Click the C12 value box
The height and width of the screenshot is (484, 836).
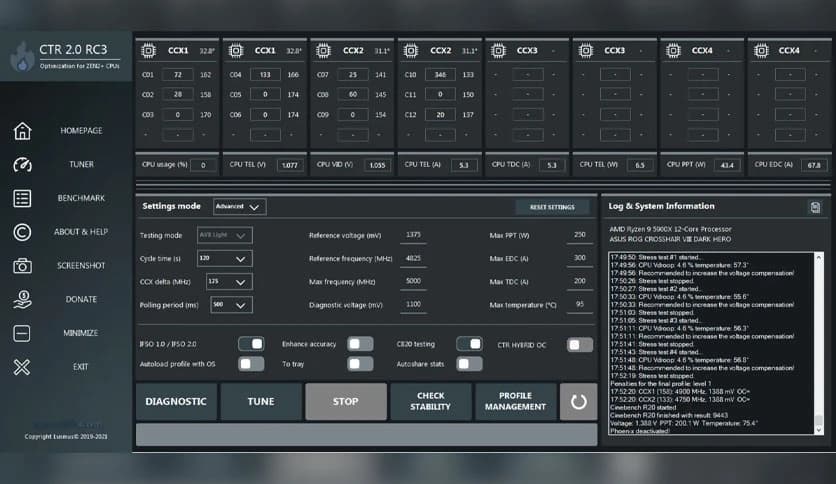click(440, 115)
